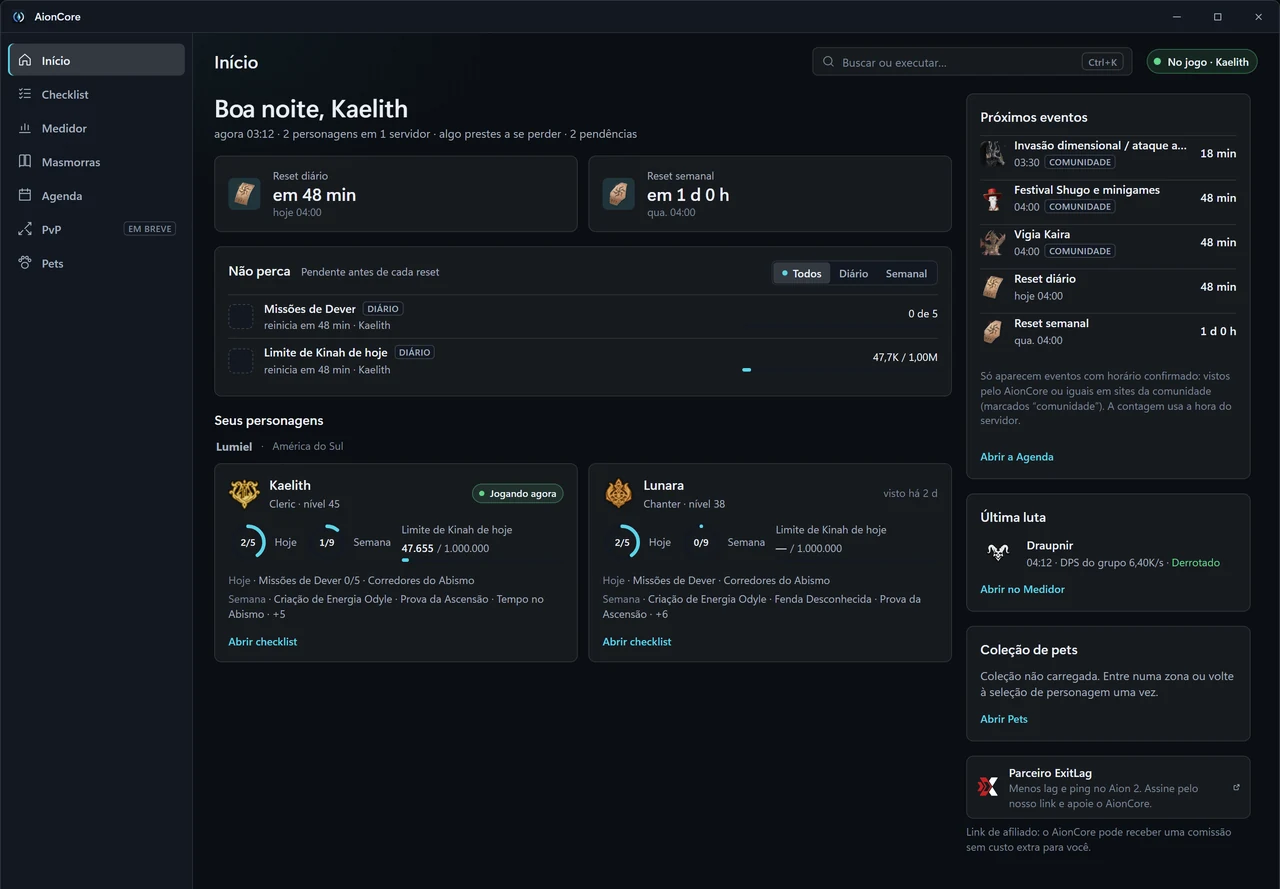Click the Jogando agora badge on Kaelith
Image resolution: width=1280 pixels, height=889 pixels.
click(x=517, y=493)
